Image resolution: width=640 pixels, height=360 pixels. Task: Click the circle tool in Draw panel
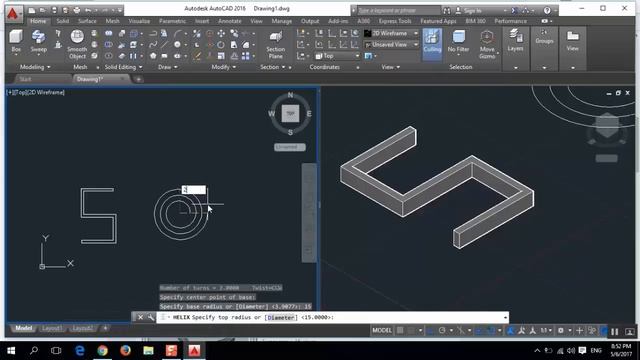point(177,44)
